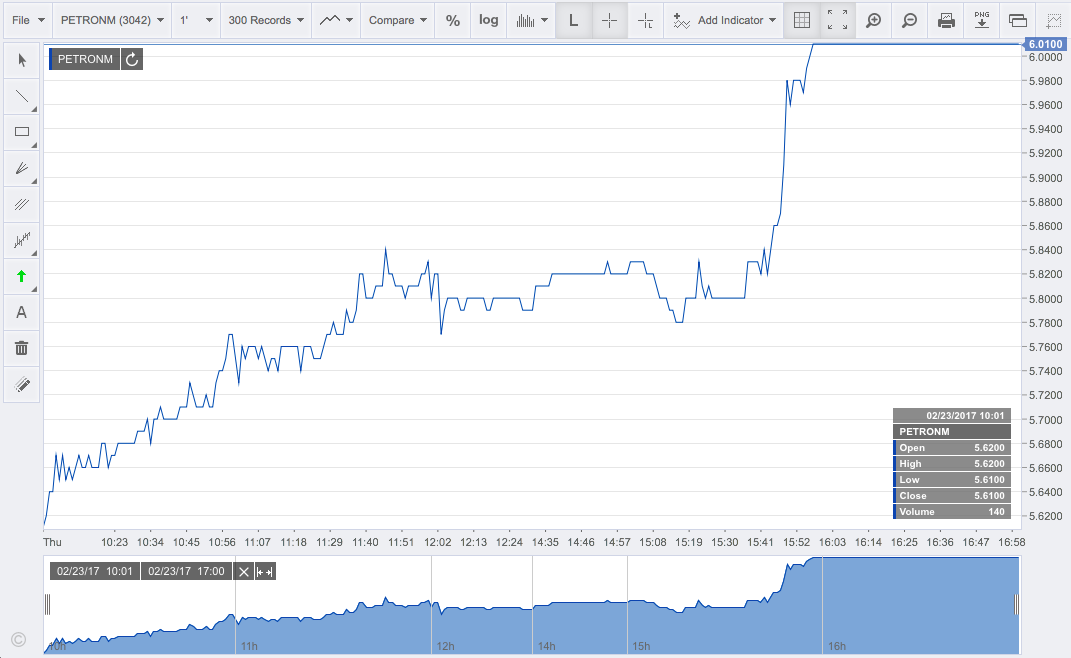Screen dimensions: 1071x658
Task: Select the text annotation tool
Action: pyautogui.click(x=22, y=312)
